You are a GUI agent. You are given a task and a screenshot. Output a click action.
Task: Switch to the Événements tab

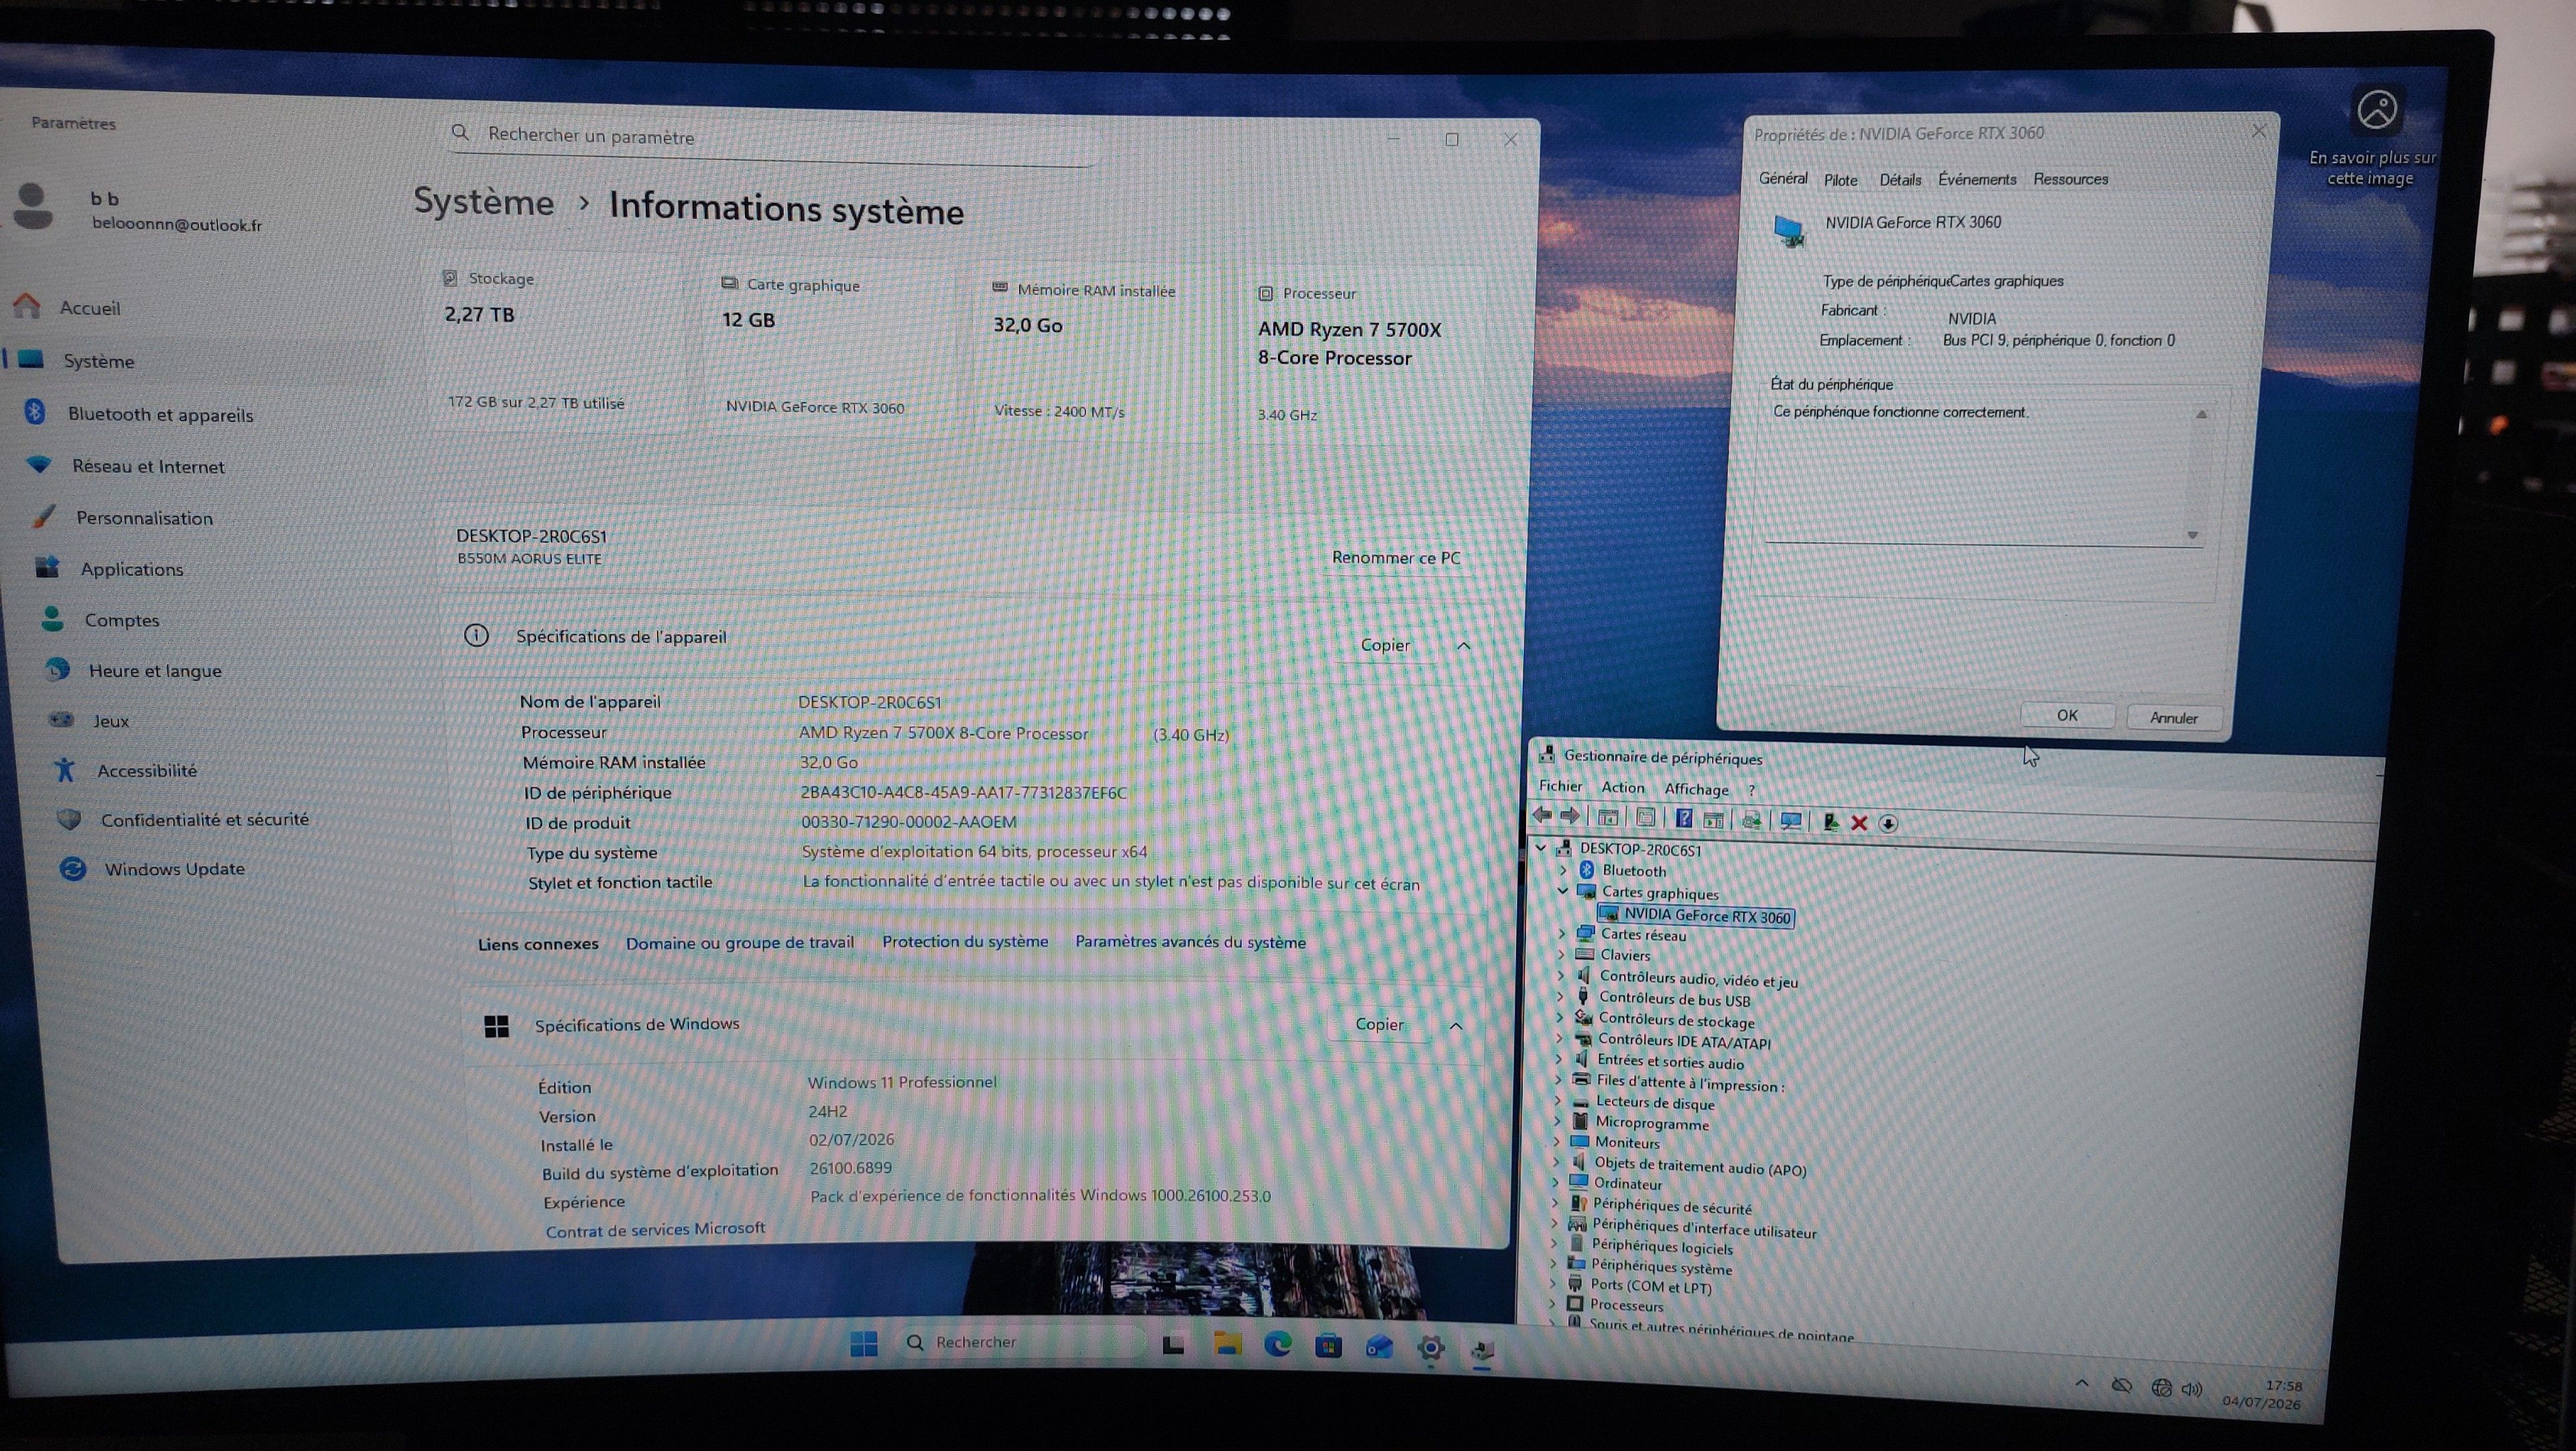[x=1977, y=179]
